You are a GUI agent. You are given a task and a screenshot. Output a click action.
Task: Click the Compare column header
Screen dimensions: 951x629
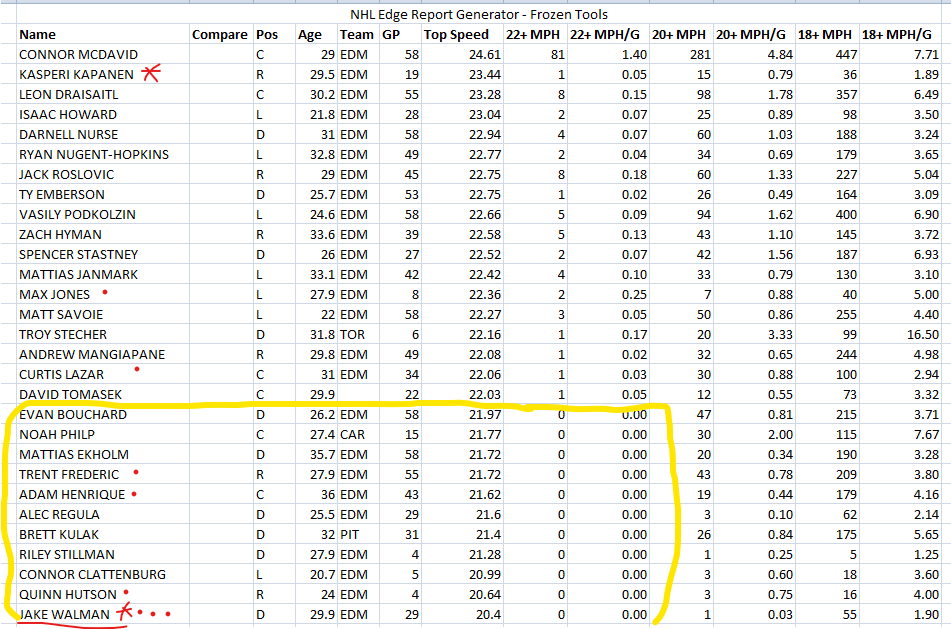pyautogui.click(x=219, y=34)
